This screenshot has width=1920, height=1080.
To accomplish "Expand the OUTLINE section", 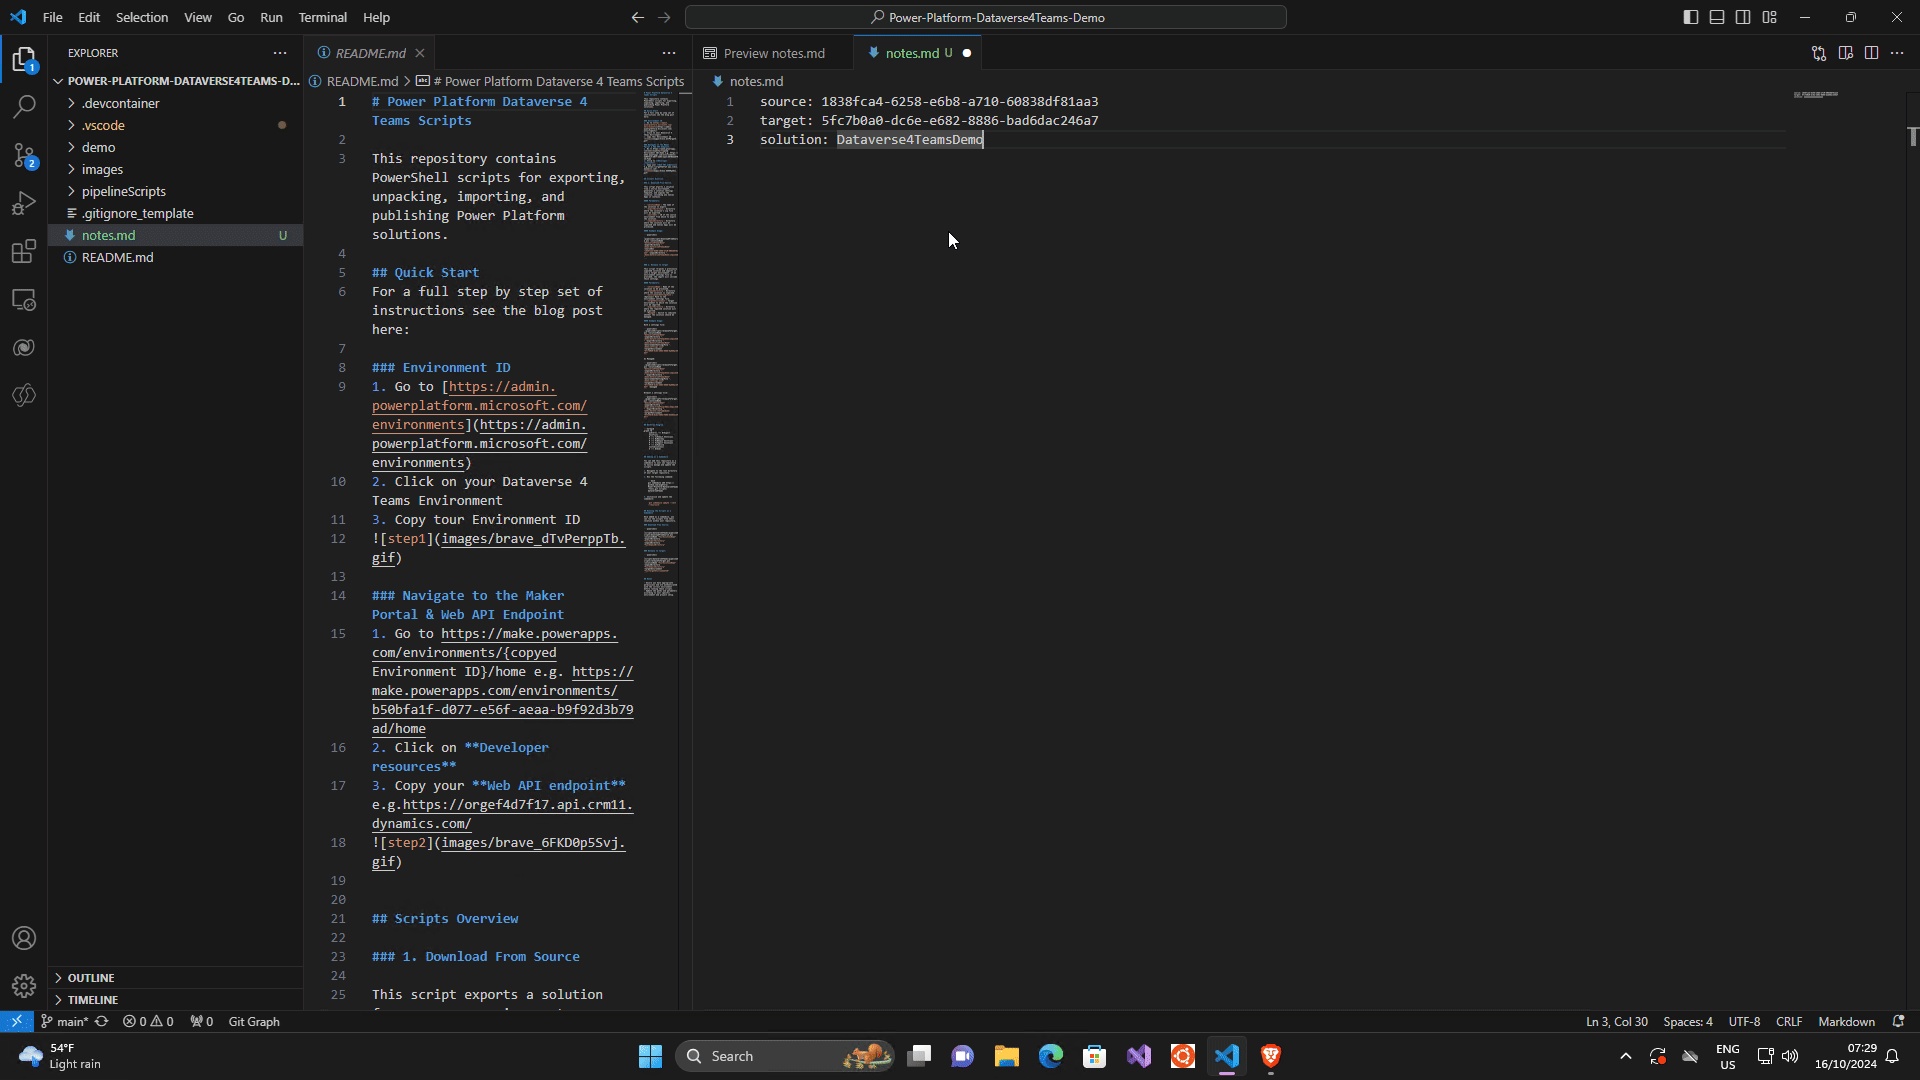I will tap(90, 977).
